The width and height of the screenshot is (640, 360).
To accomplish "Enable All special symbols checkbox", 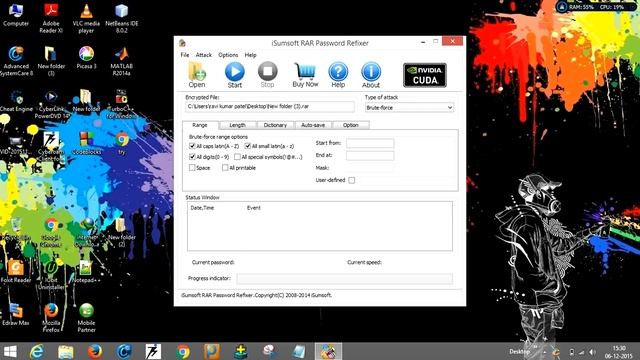I will 237,157.
